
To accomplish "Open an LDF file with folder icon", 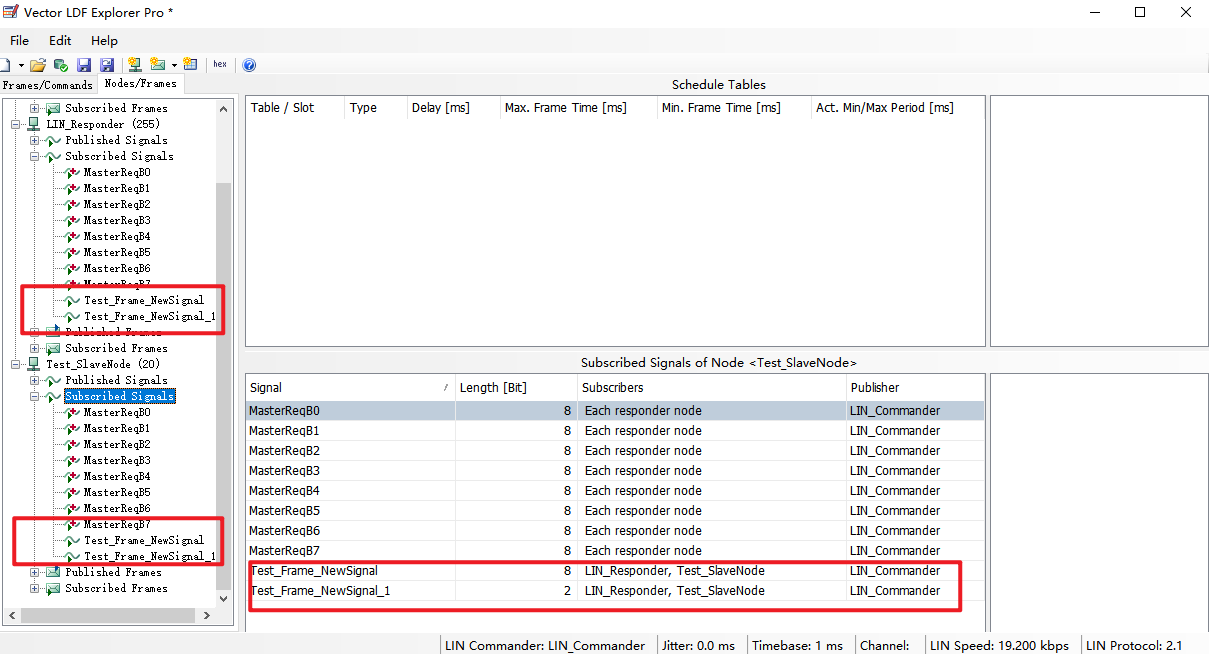I will (x=37, y=65).
